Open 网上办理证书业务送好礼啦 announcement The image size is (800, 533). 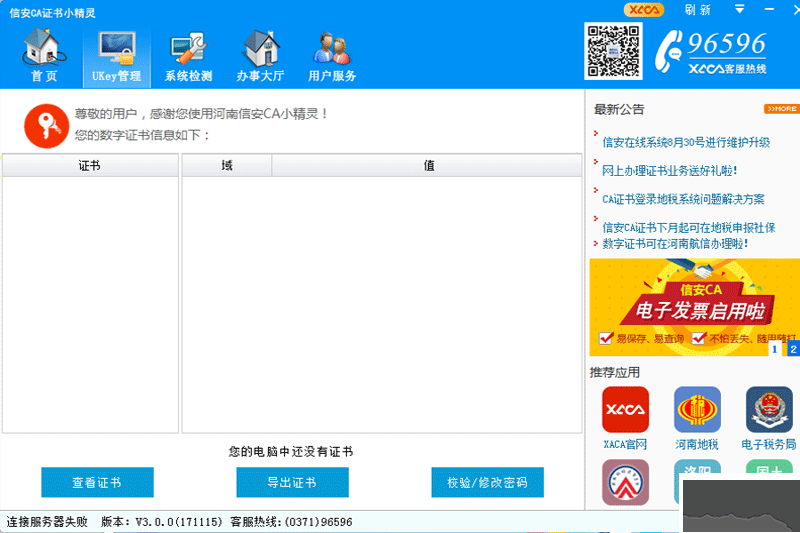tap(669, 171)
